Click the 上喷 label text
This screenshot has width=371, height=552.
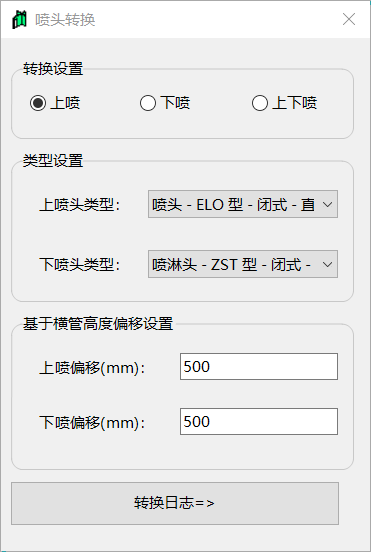(65, 103)
